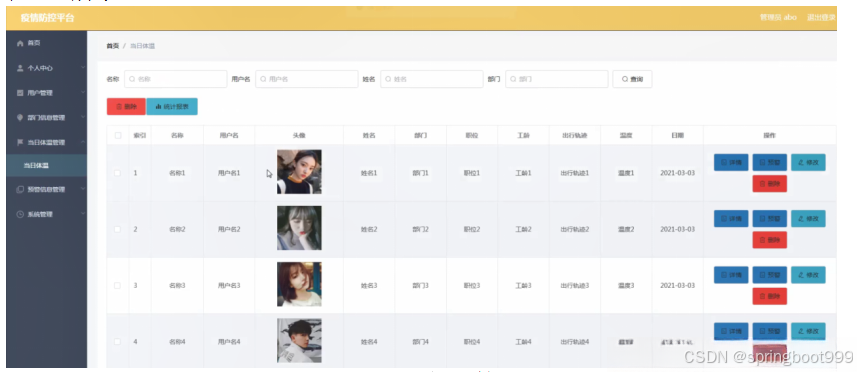This screenshot has height=372, width=857.
Task: Toggle the select-all checkbox in table header
Action: coord(118,135)
